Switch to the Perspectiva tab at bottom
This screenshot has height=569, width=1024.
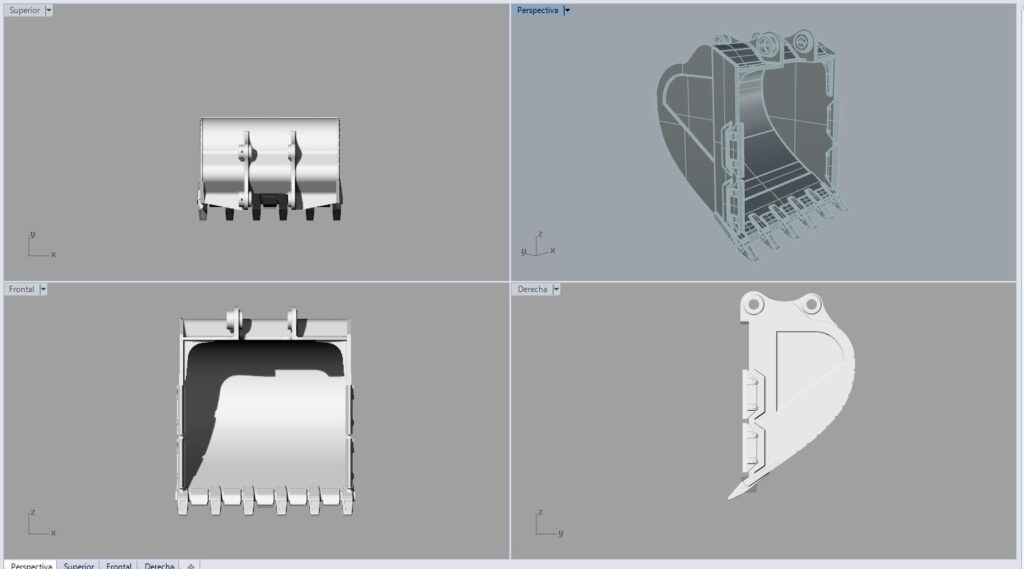pos(31,565)
